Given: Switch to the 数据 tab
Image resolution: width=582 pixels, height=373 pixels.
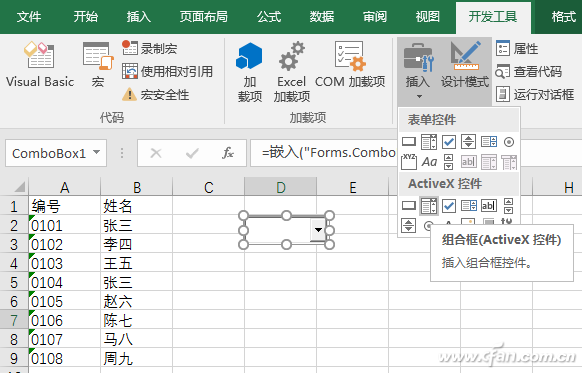Looking at the screenshot, I should click(x=322, y=17).
